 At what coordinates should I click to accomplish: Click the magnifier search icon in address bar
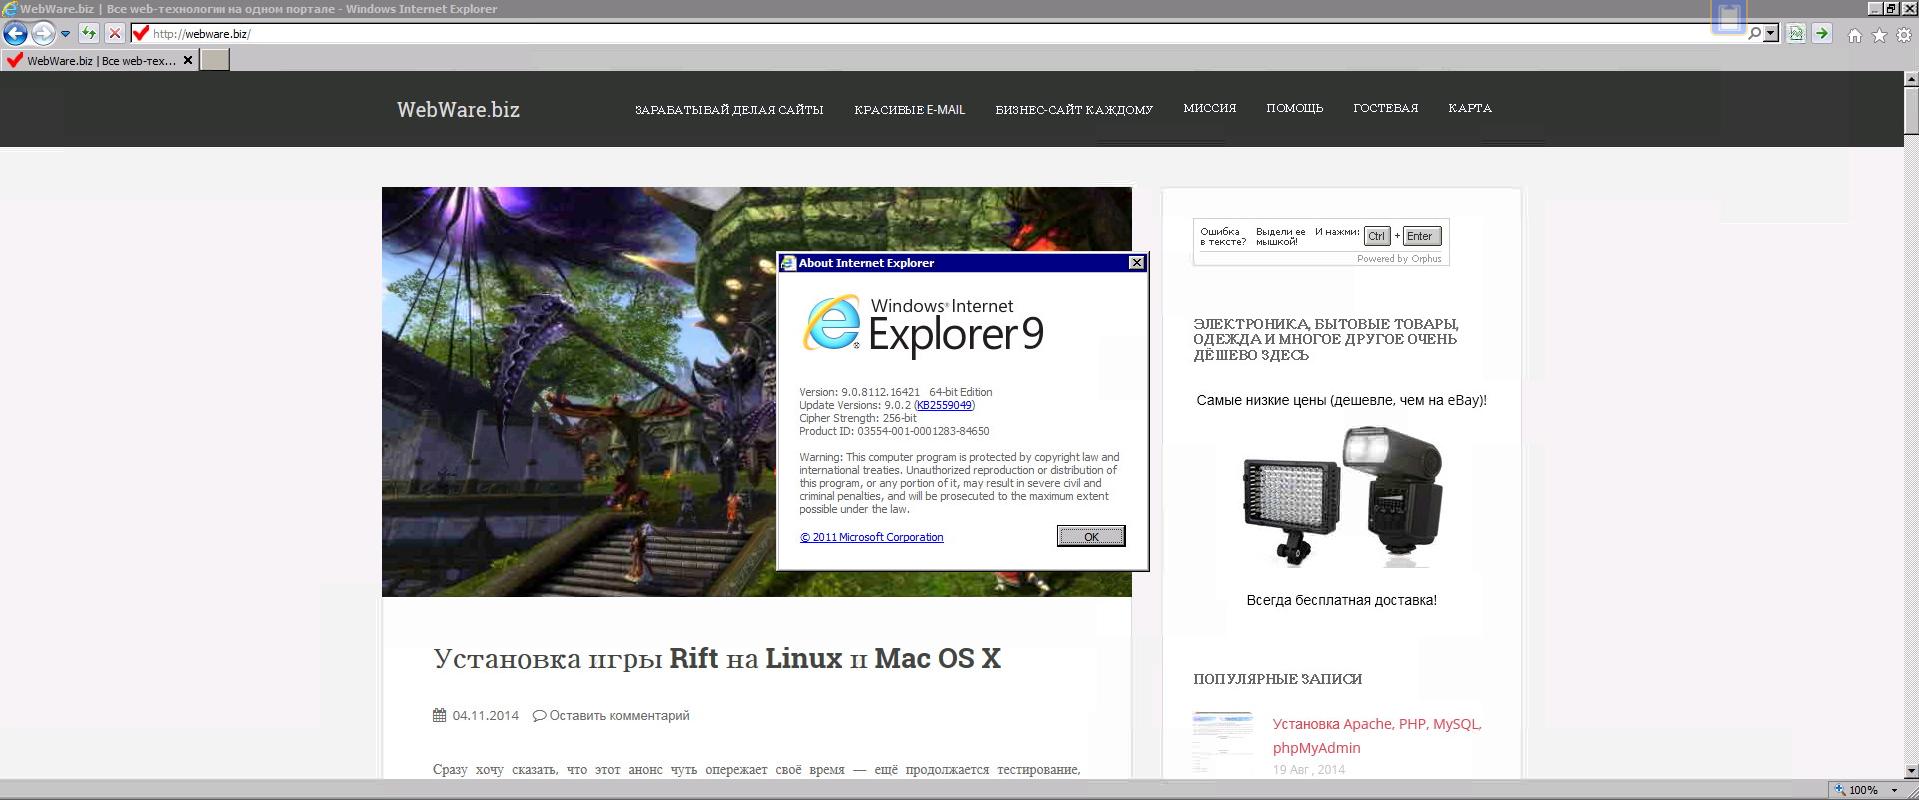(x=1754, y=33)
